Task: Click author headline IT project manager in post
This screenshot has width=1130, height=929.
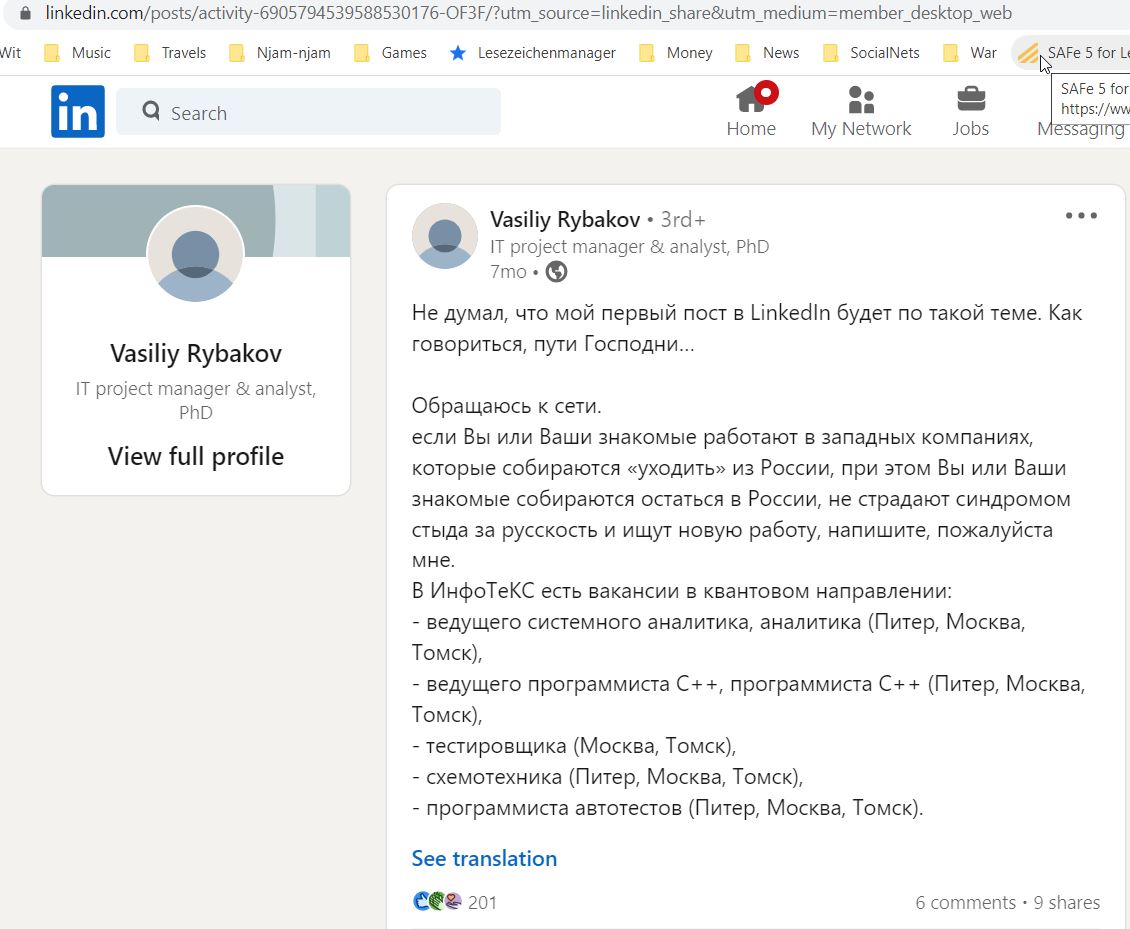Action: (629, 246)
